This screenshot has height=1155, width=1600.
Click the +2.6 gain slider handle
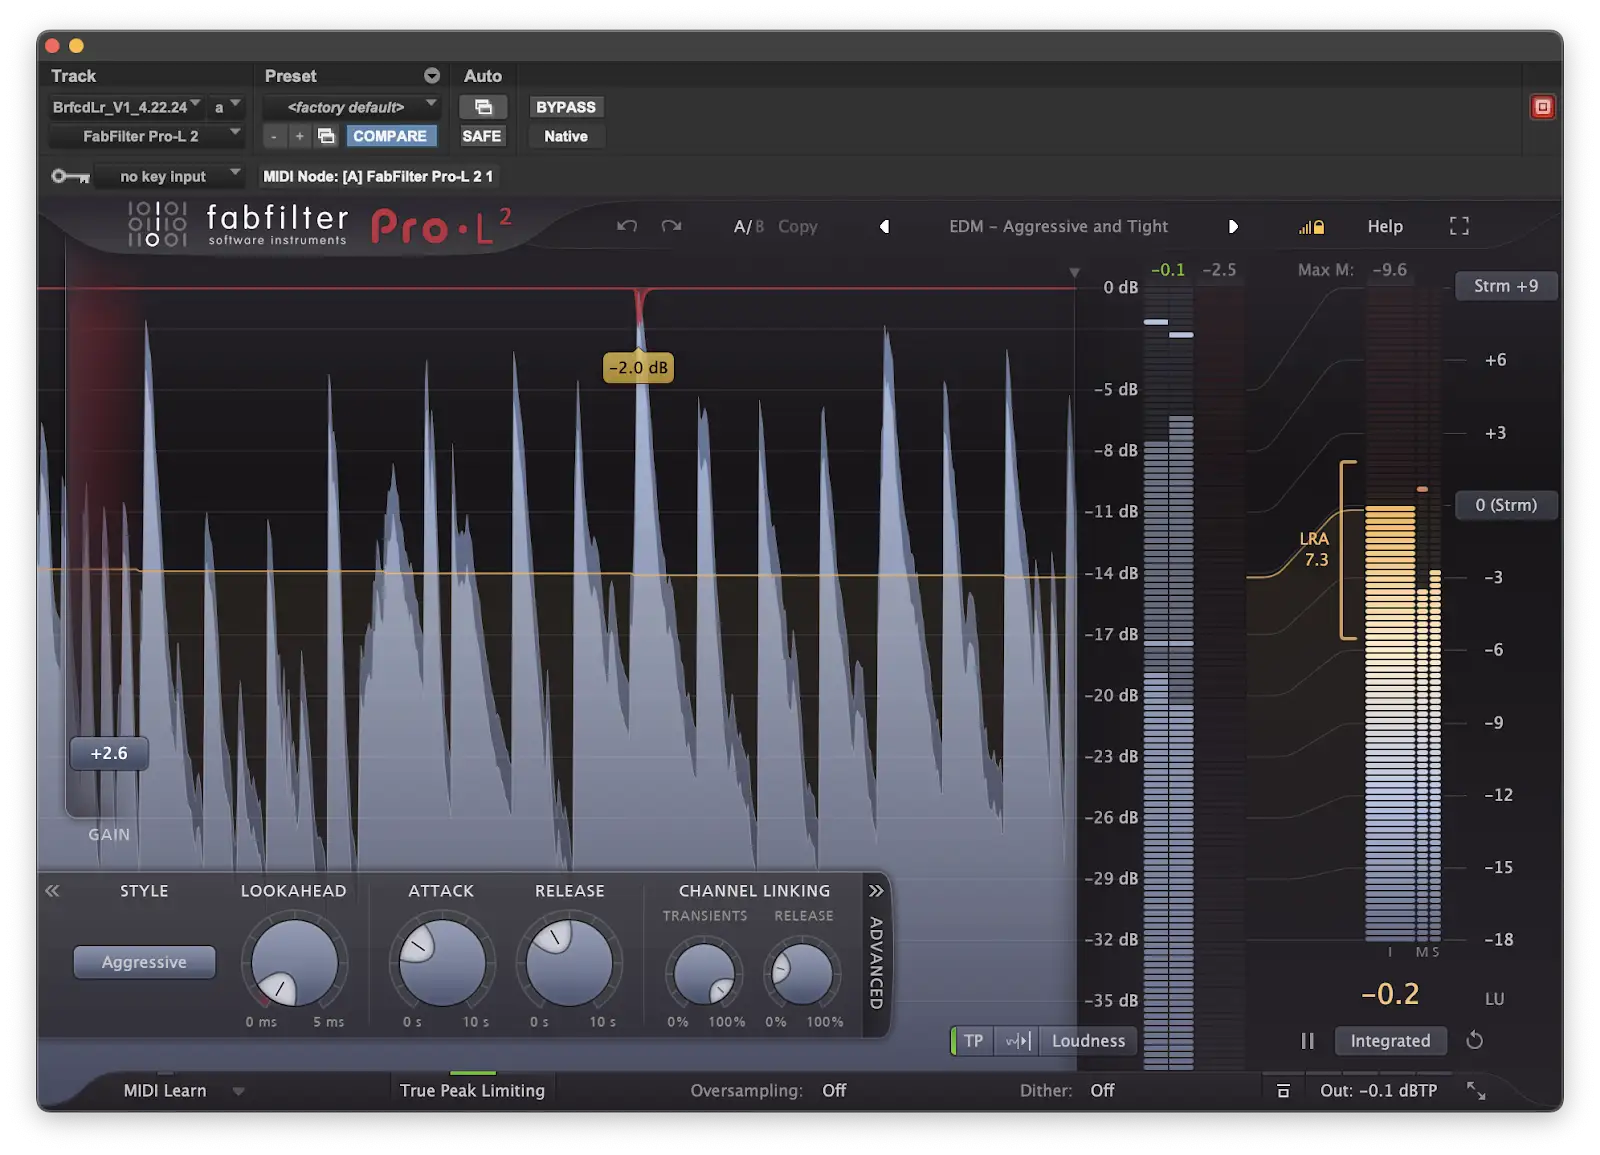point(109,754)
